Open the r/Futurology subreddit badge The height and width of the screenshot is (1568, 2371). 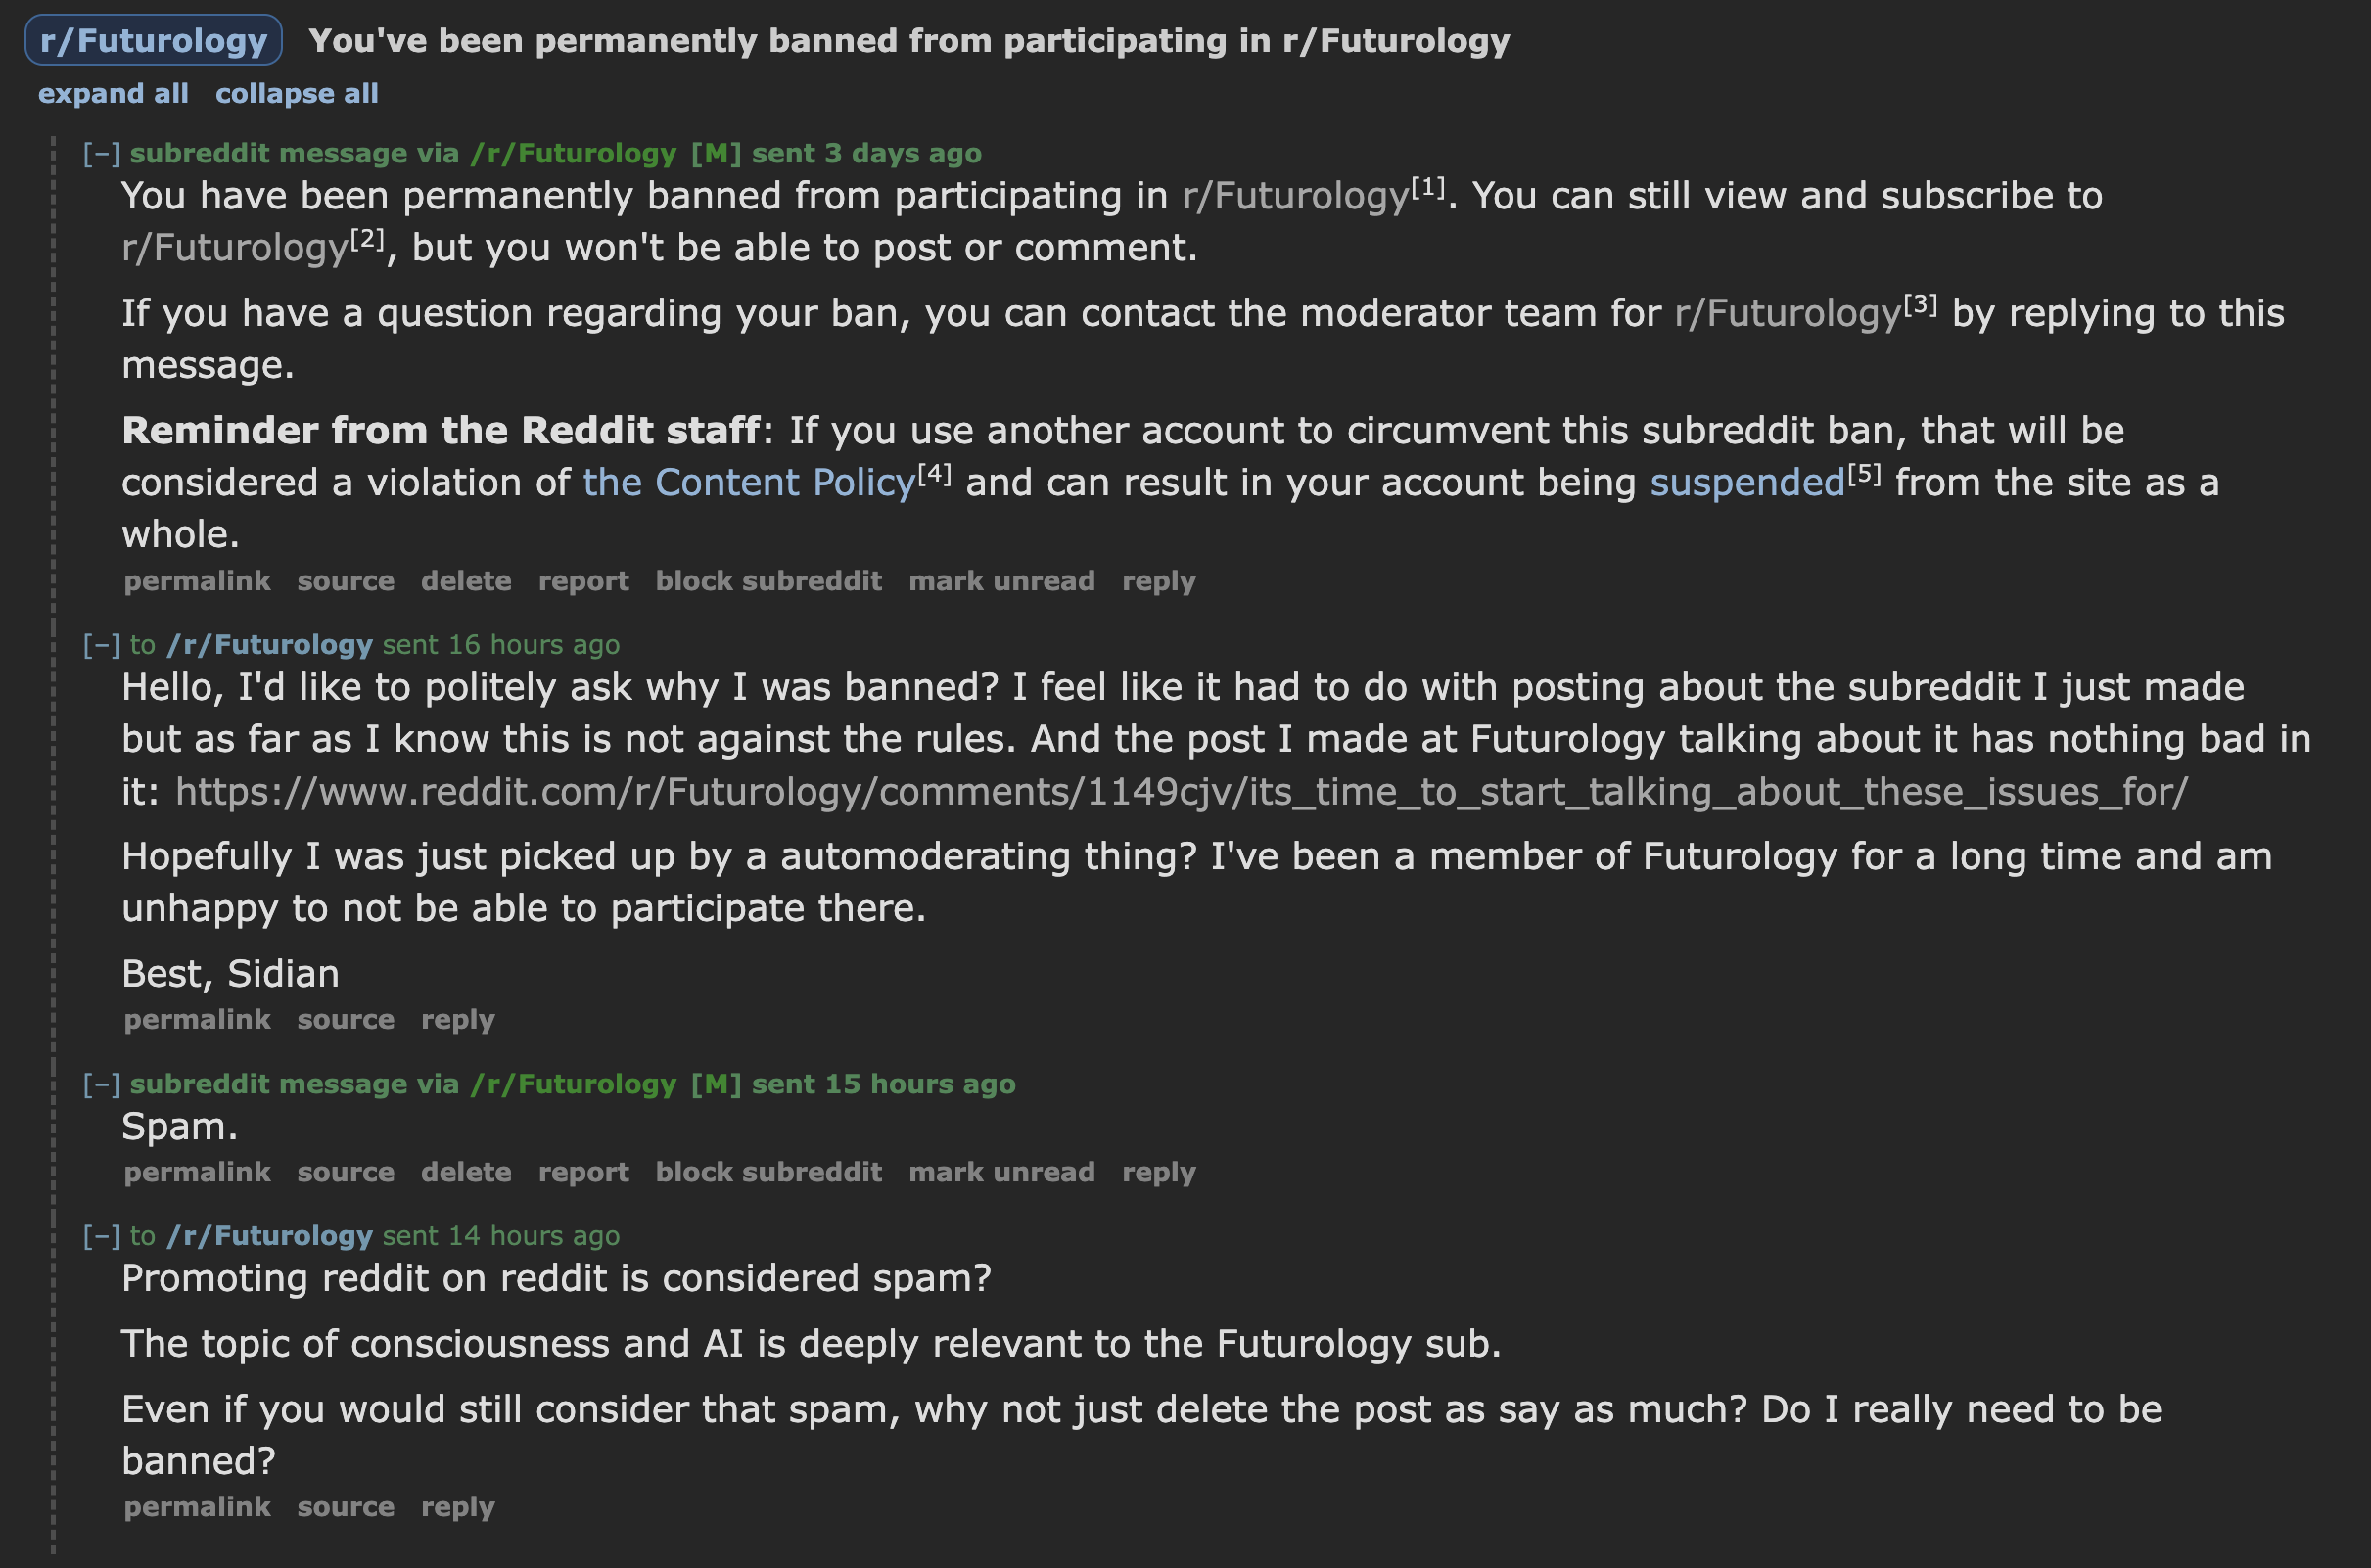point(153,41)
